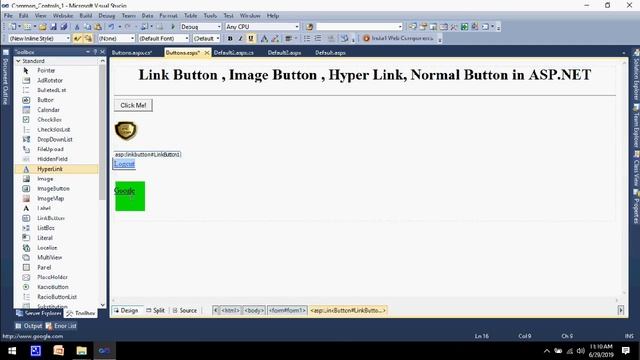Click the Logout link button in designer
The width and height of the screenshot is (640, 360).
click(124, 164)
